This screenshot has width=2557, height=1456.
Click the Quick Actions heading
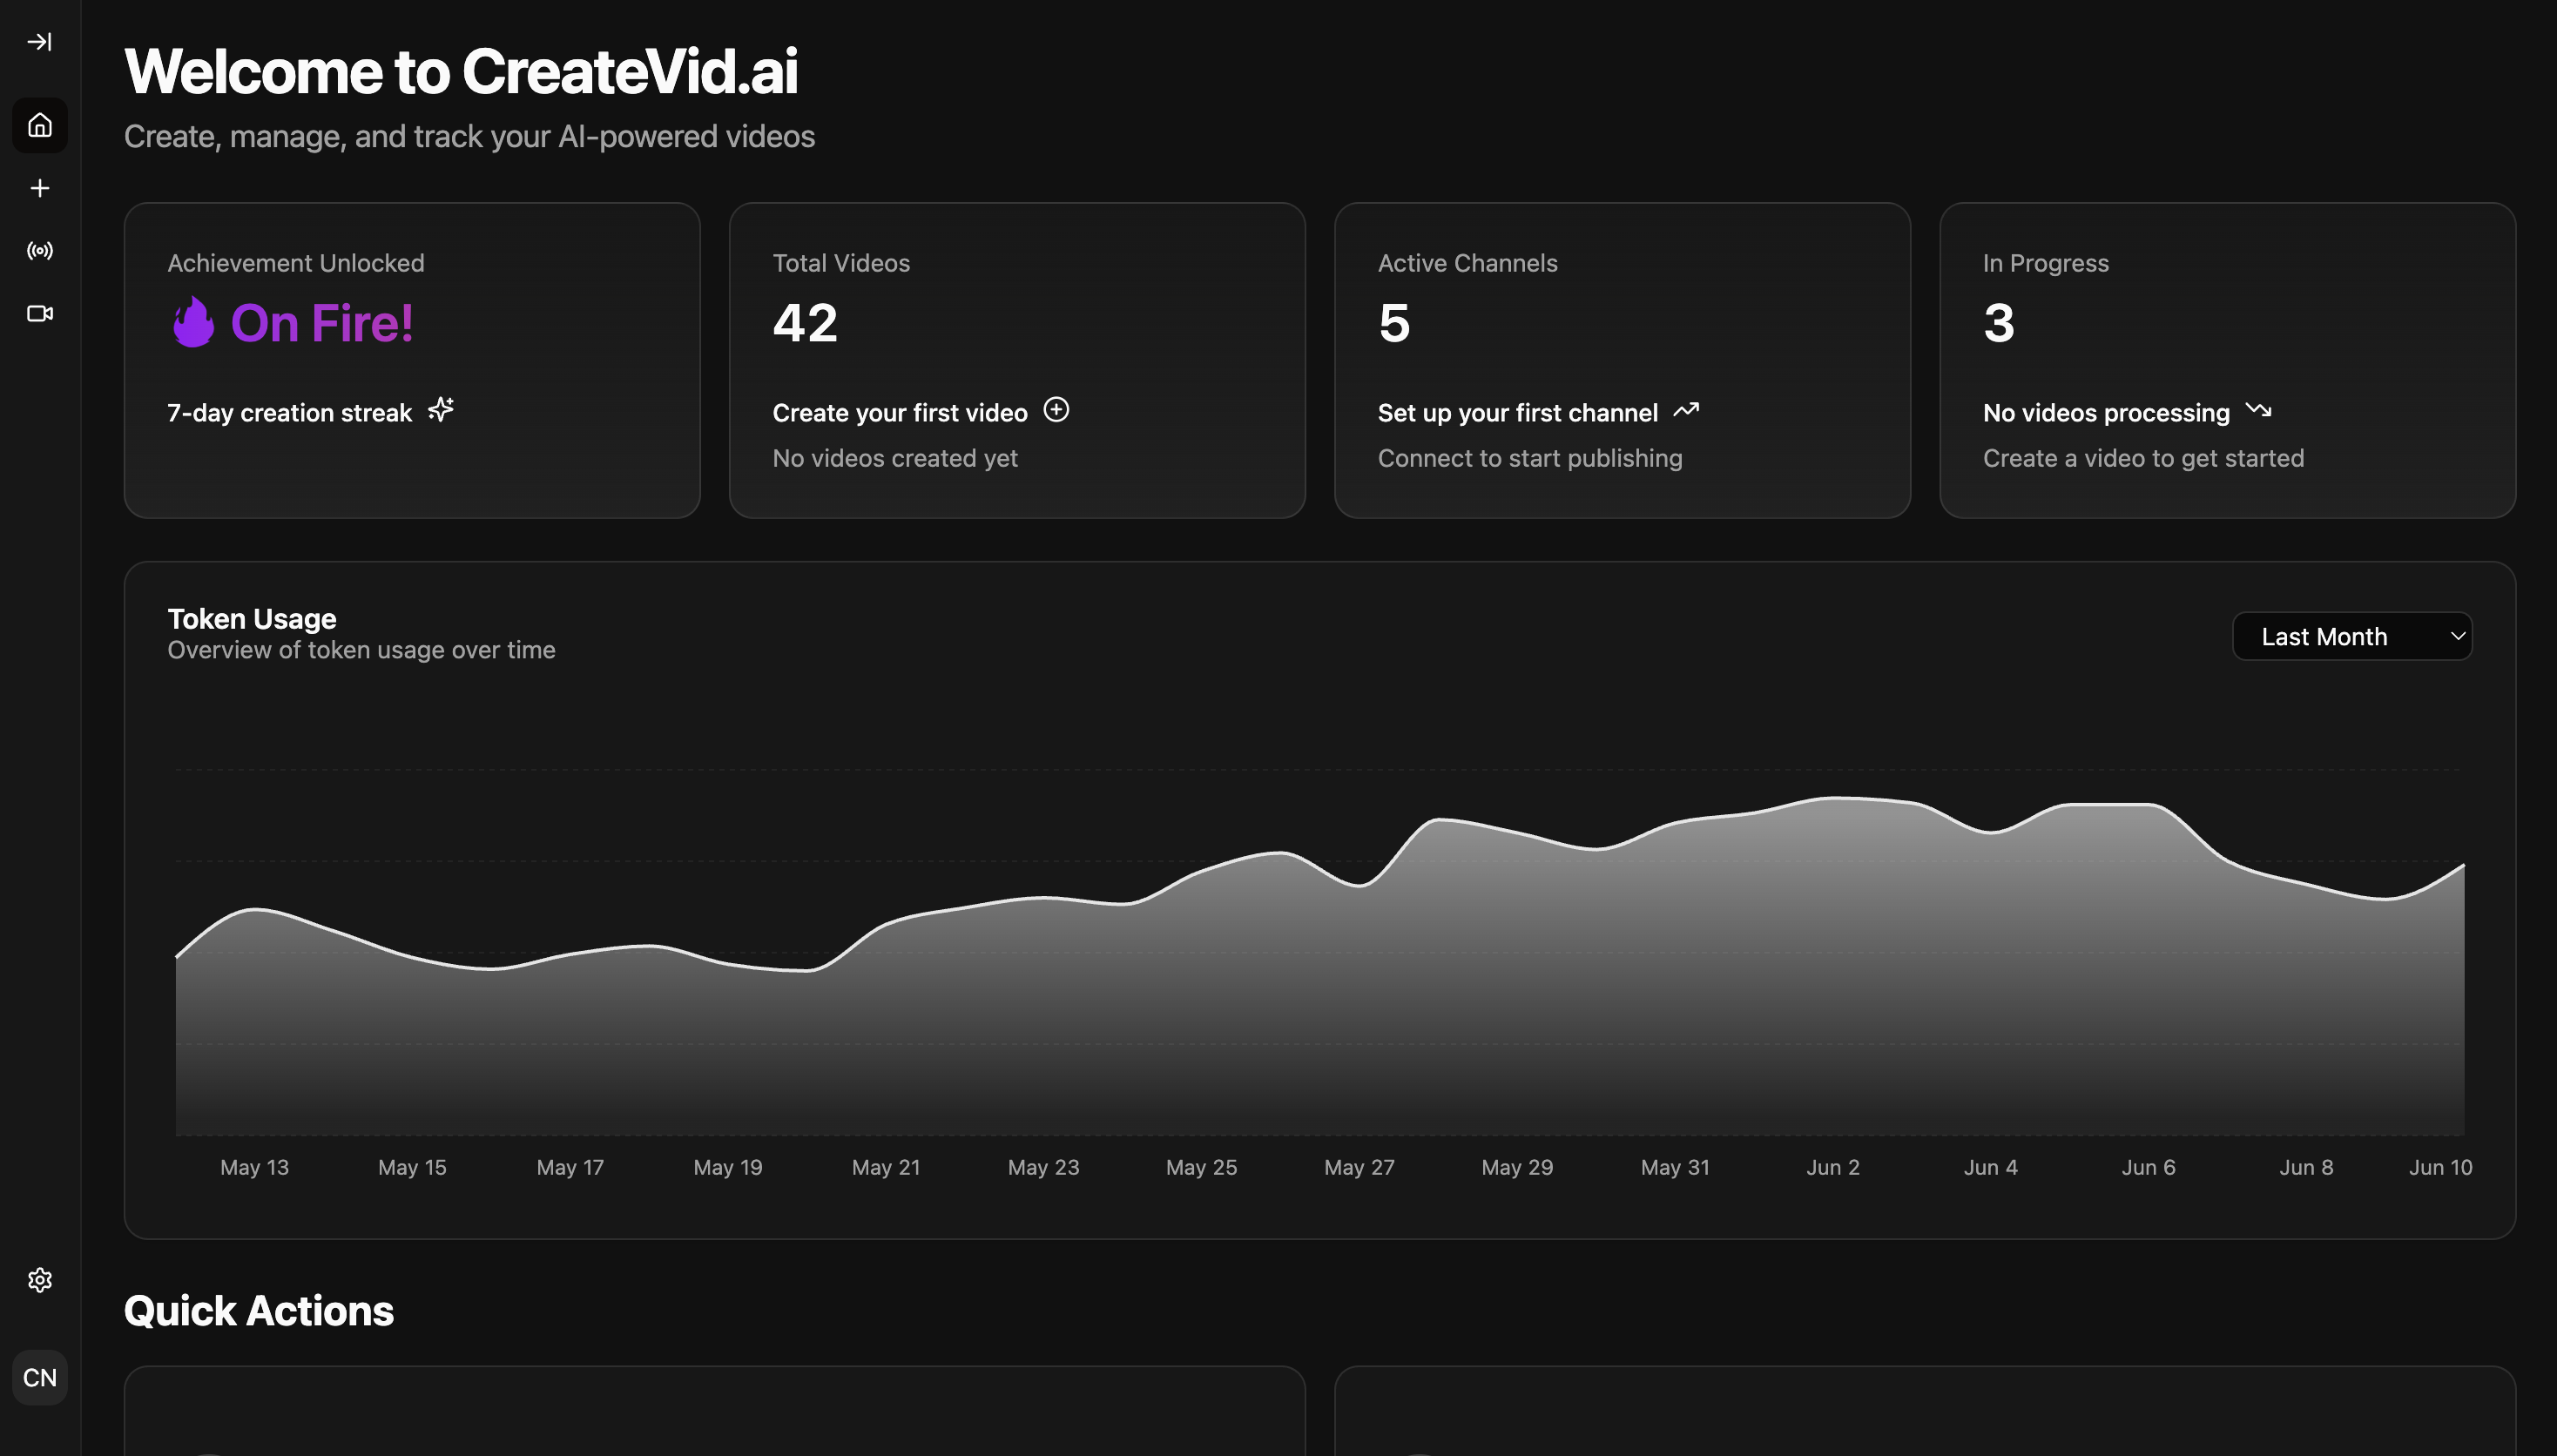click(259, 1311)
